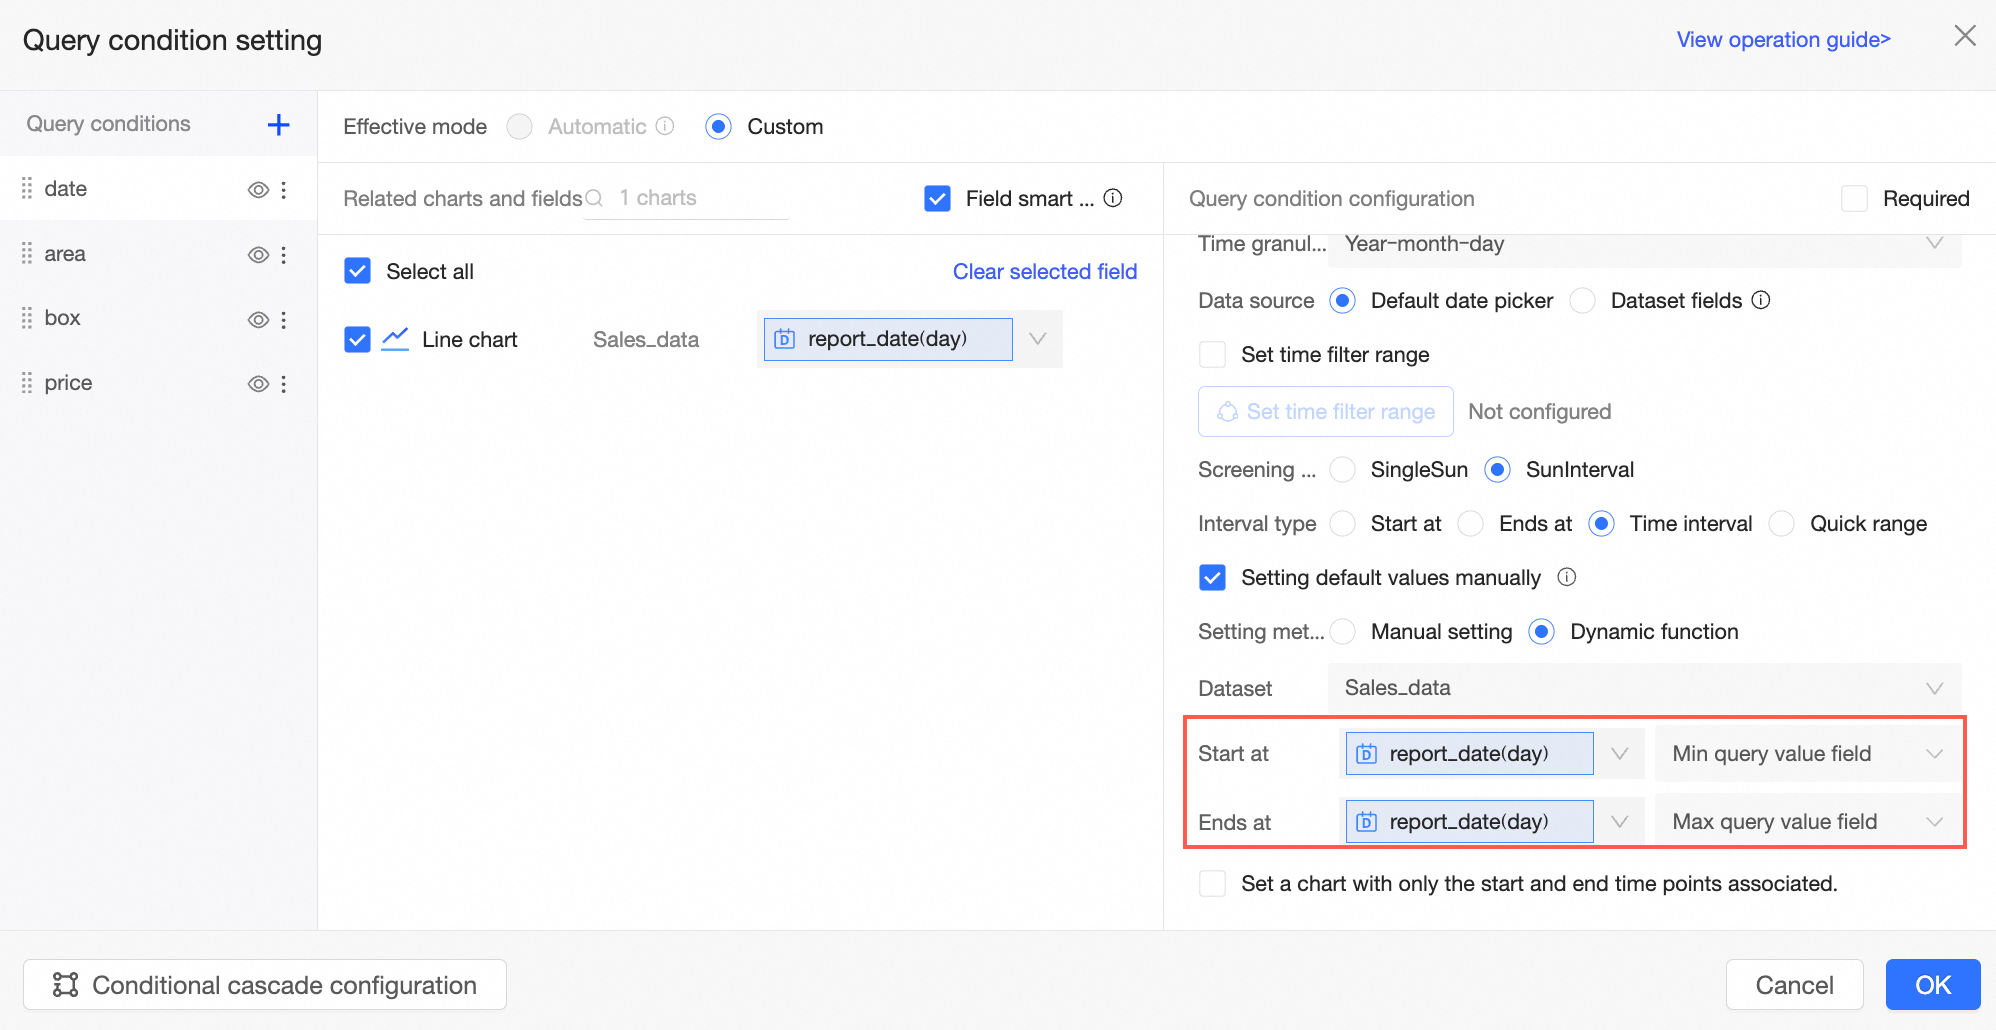Open the Max query value field dropdown

pos(1808,822)
